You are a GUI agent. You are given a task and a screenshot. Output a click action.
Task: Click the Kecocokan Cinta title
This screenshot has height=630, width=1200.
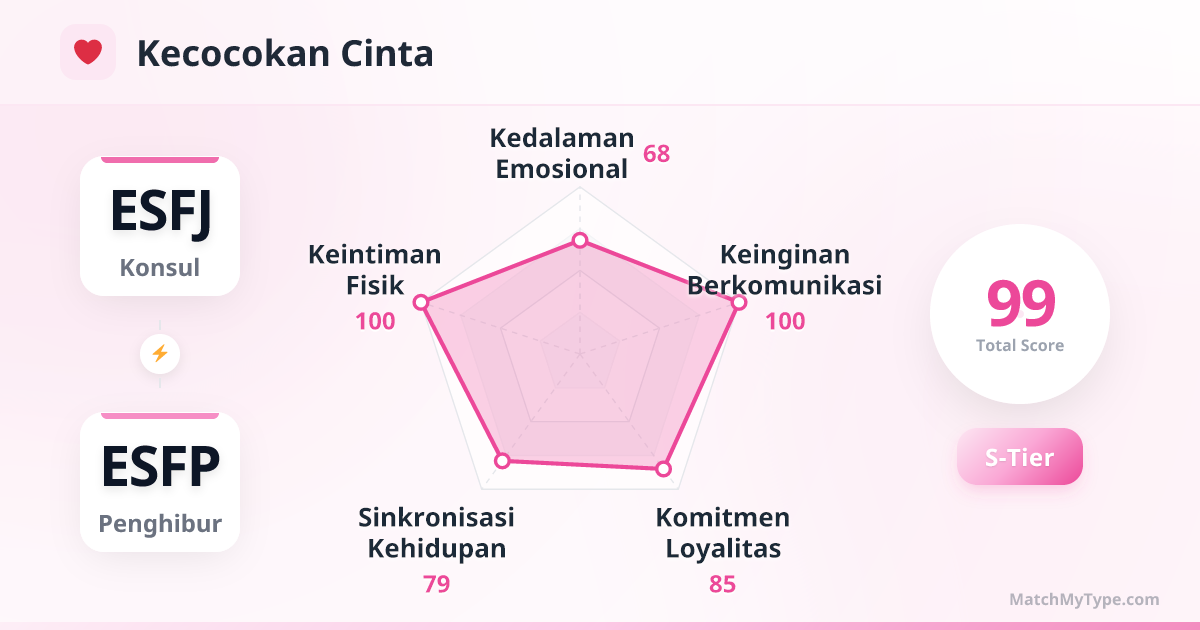click(285, 53)
